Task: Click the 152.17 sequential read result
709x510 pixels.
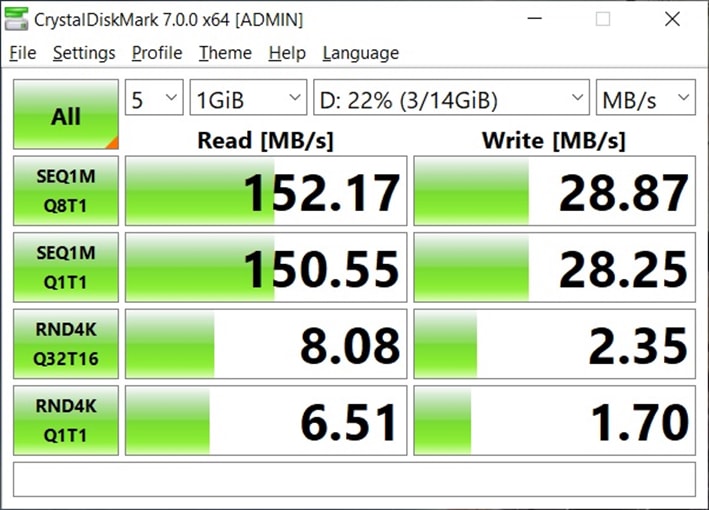Action: (266, 192)
